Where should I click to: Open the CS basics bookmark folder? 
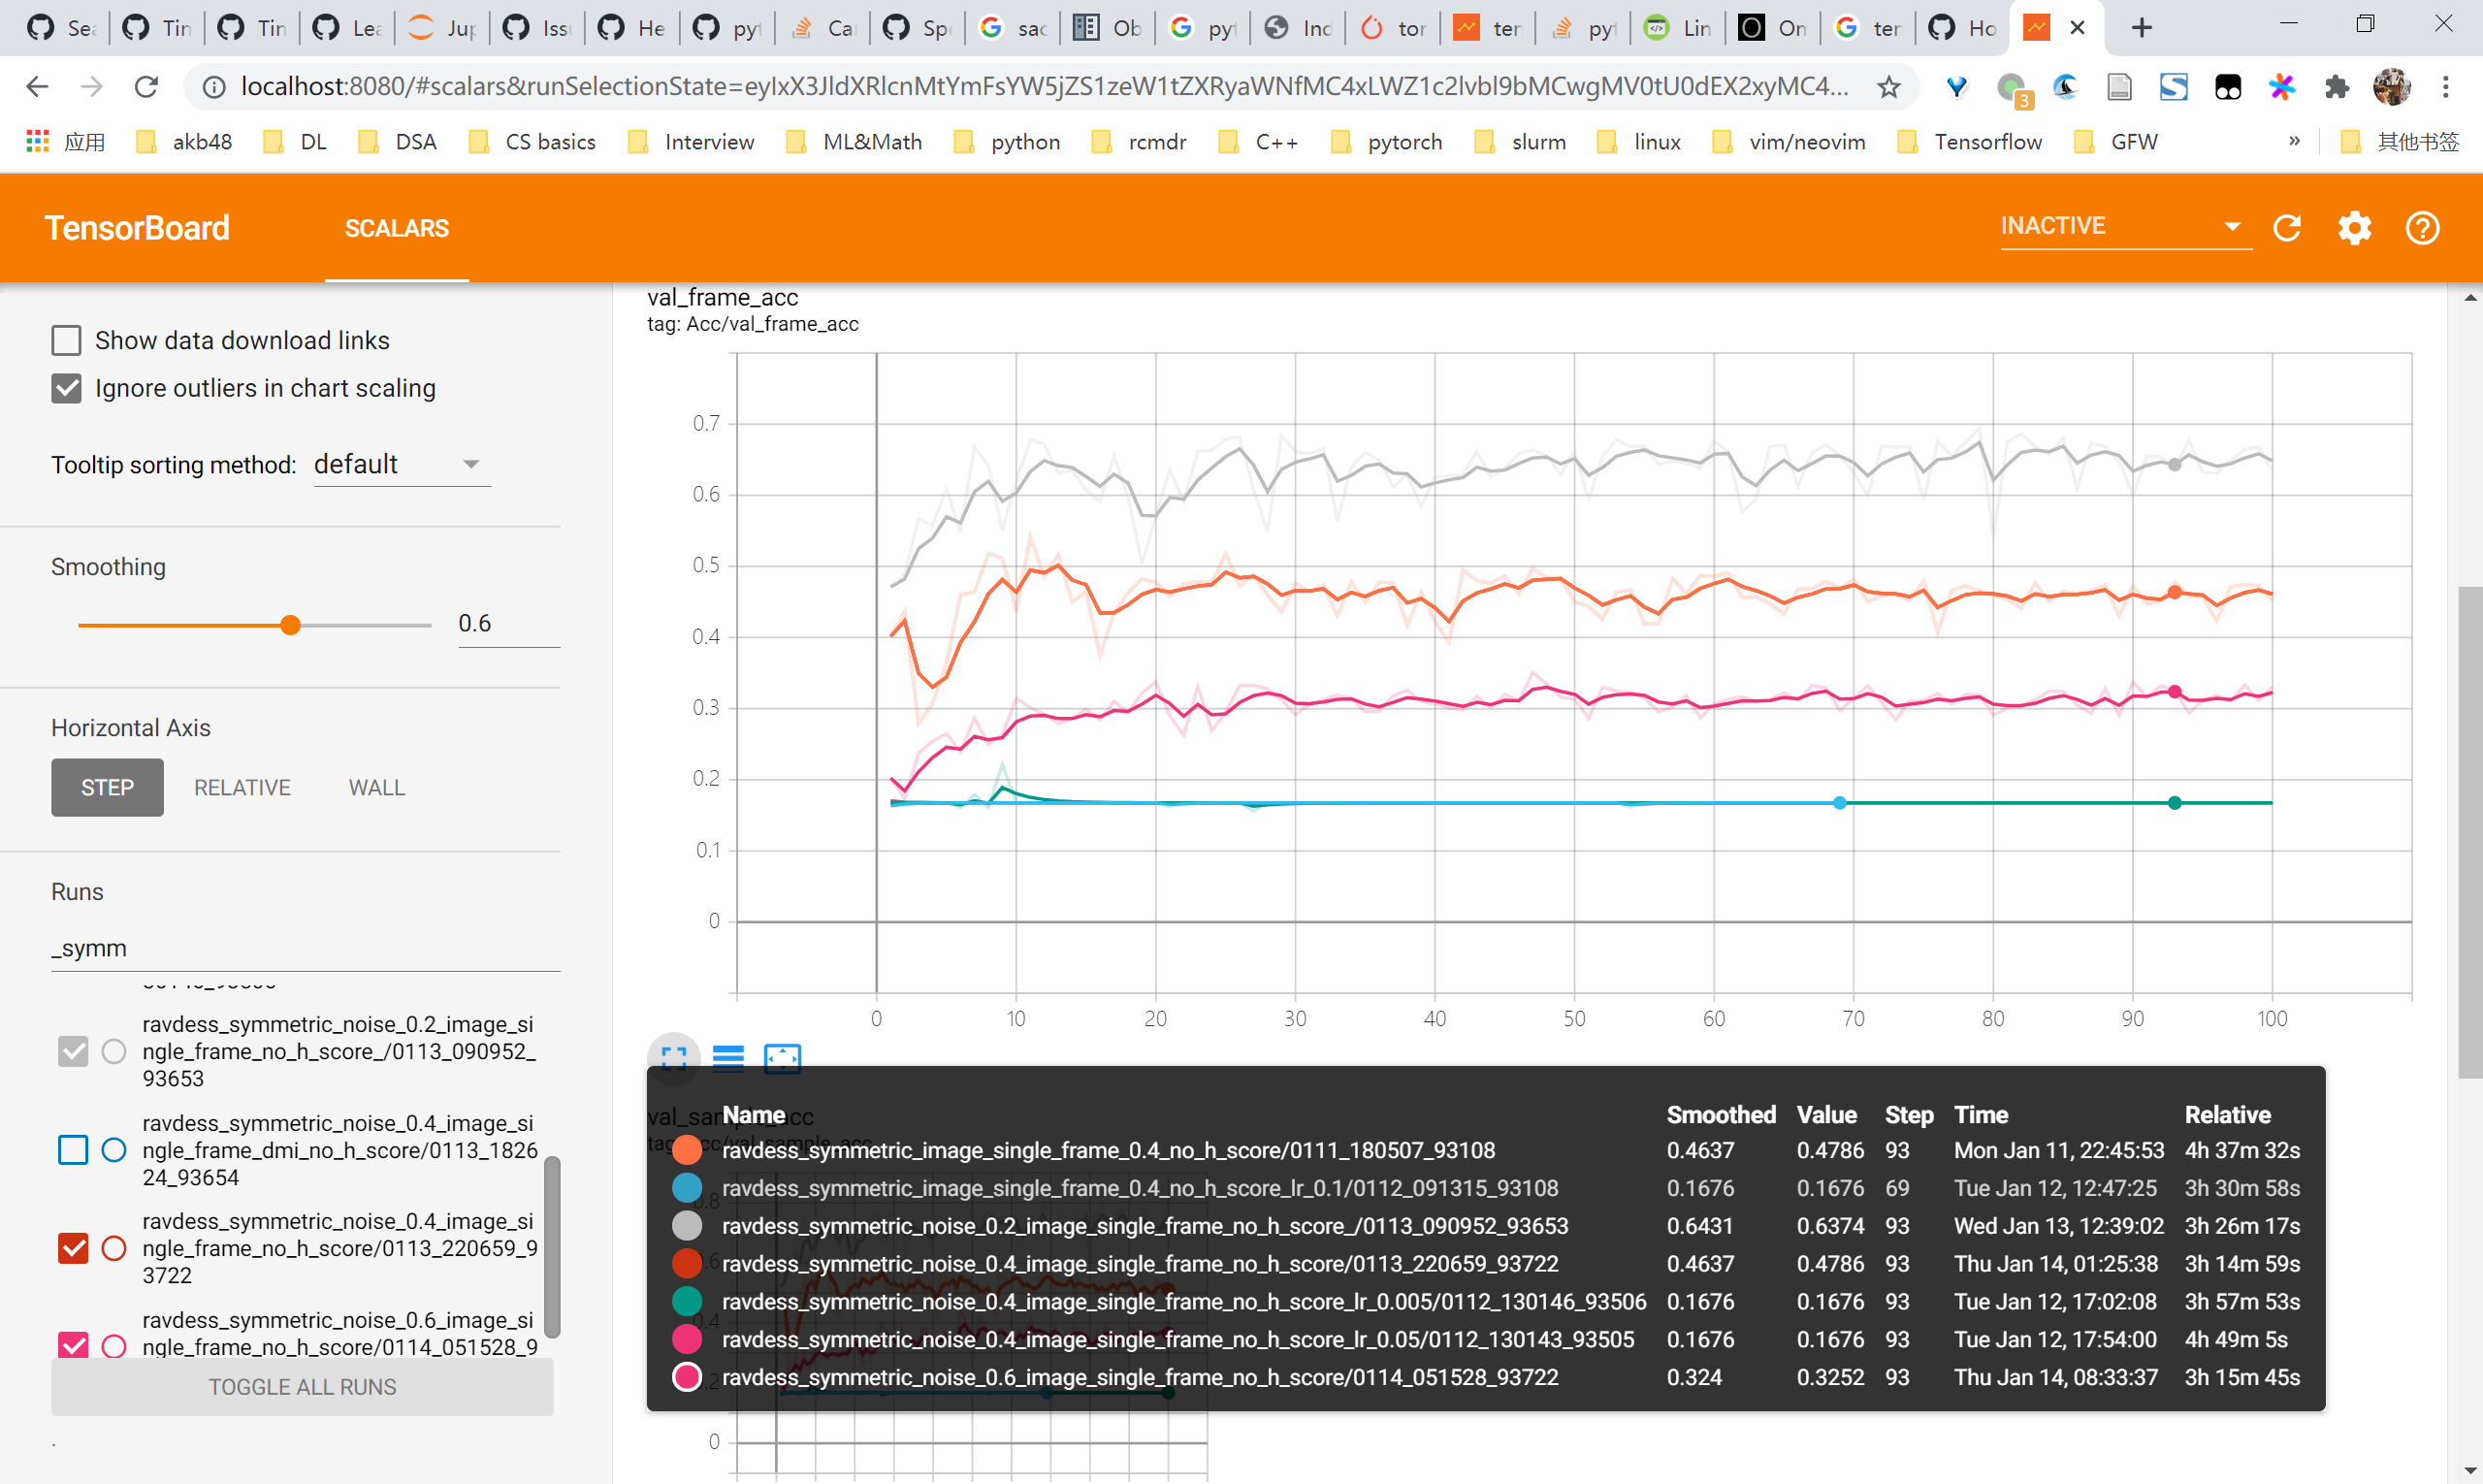point(532,142)
